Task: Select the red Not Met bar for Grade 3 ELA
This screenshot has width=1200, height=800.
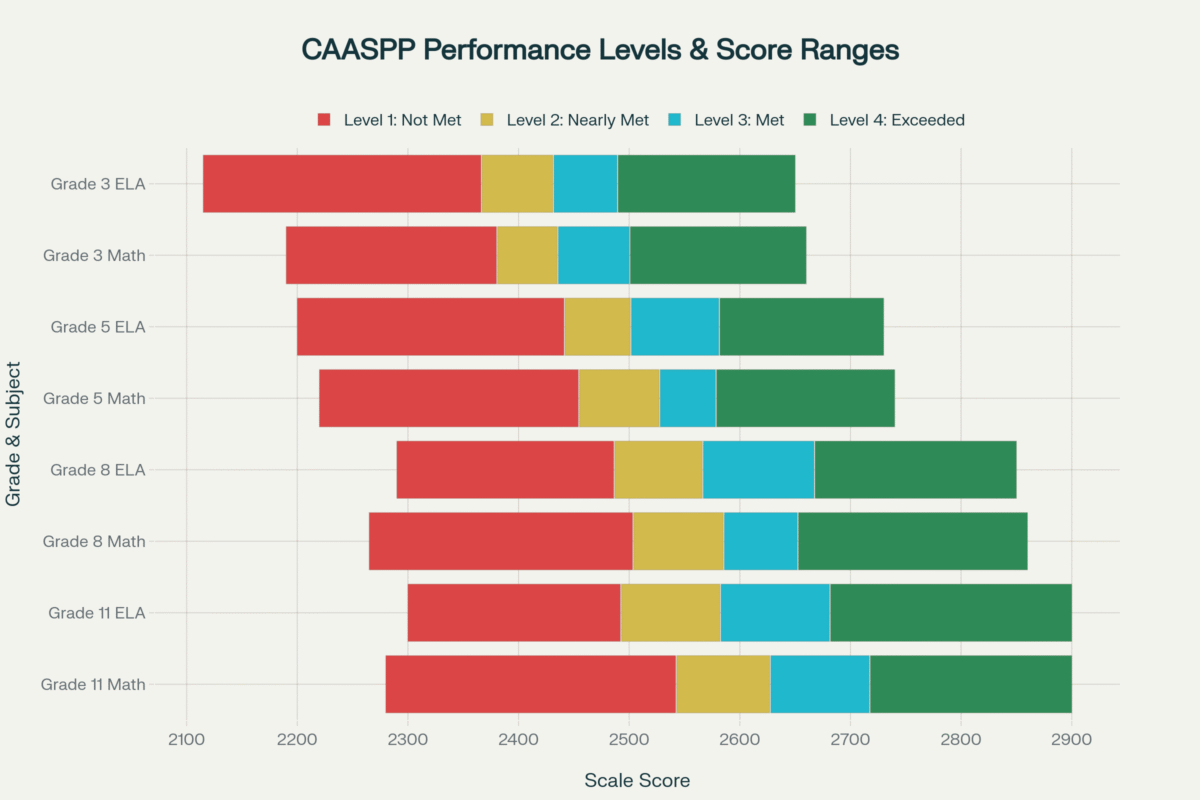Action: [342, 184]
